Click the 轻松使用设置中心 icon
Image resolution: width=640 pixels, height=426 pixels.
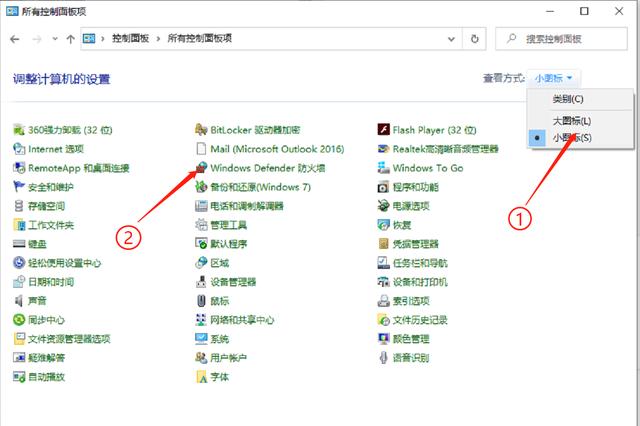19,263
